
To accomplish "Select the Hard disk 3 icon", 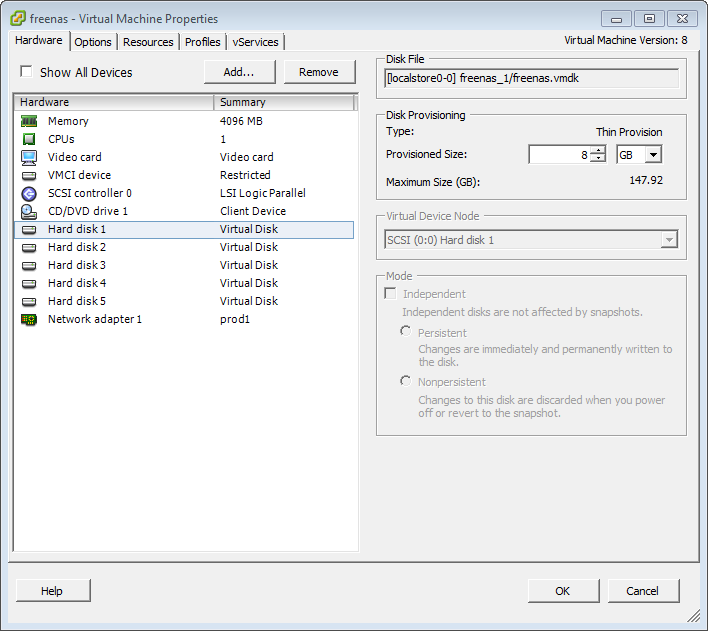I will point(29,265).
